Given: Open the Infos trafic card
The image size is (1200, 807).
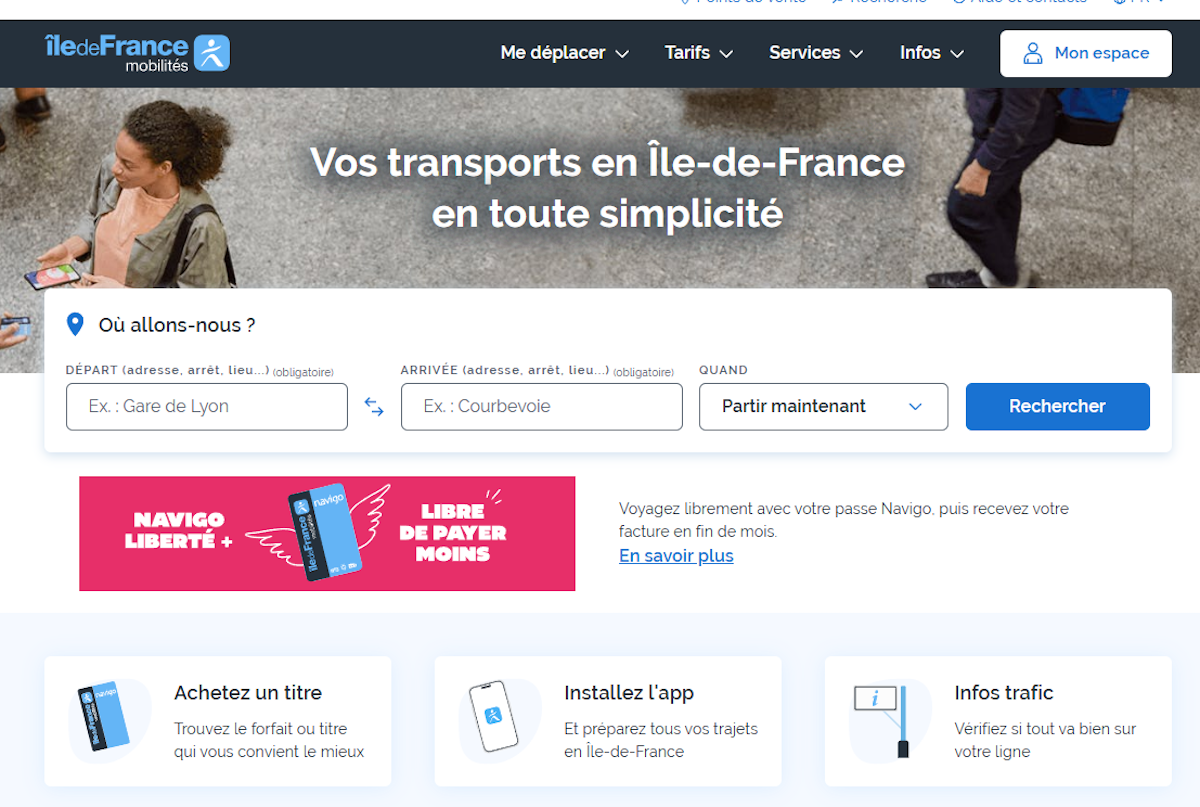Looking at the screenshot, I should click(x=998, y=721).
